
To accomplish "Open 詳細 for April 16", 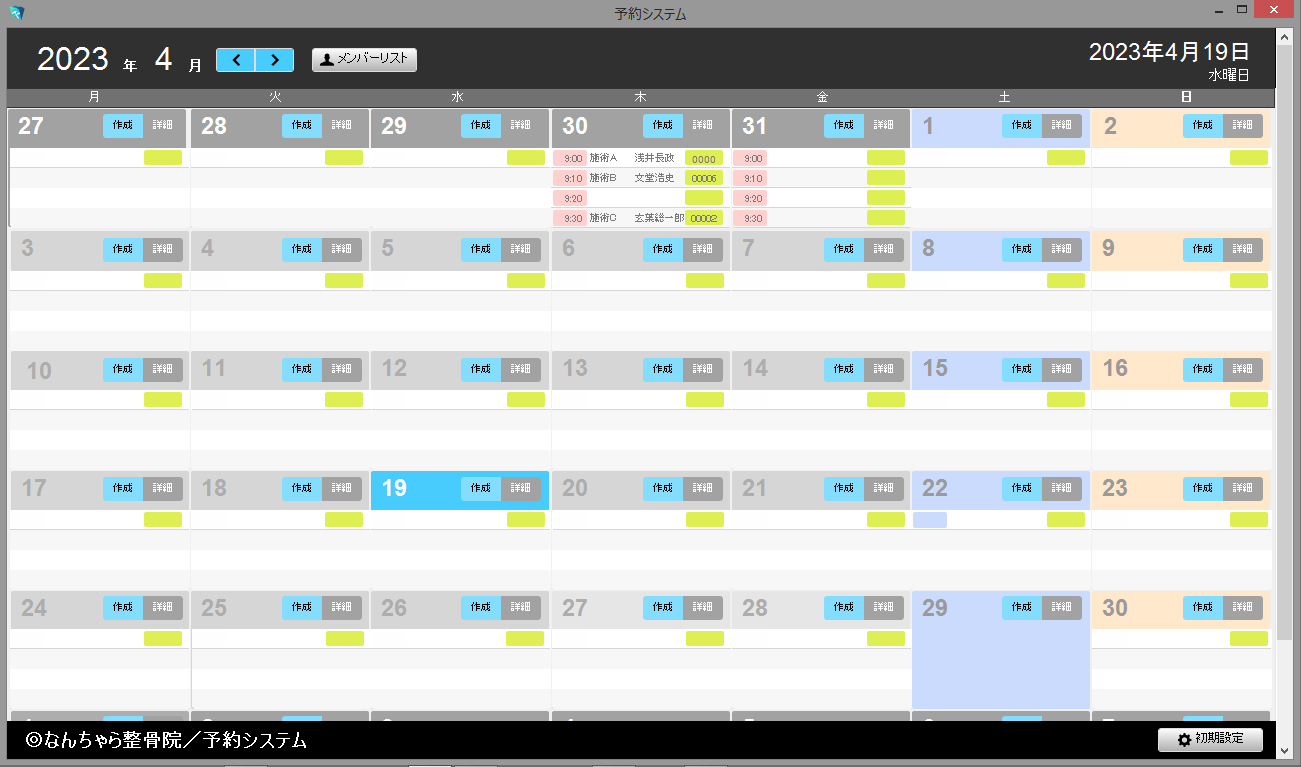I will (1243, 370).
